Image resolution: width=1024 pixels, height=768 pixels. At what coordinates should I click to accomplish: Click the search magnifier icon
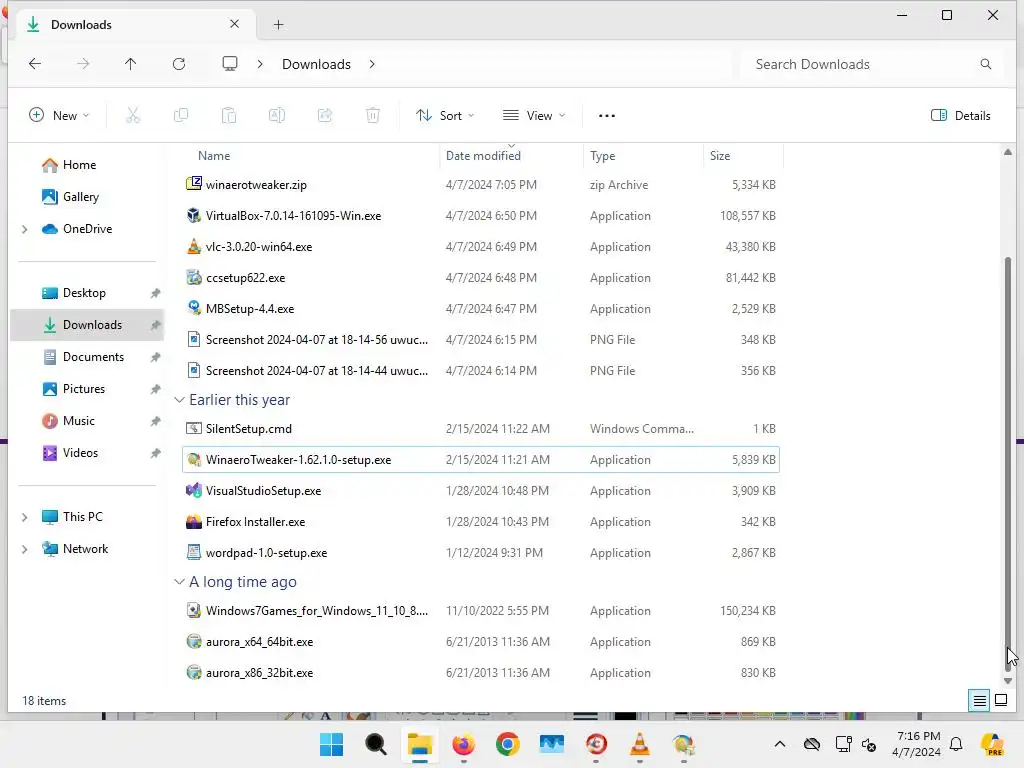(x=985, y=64)
